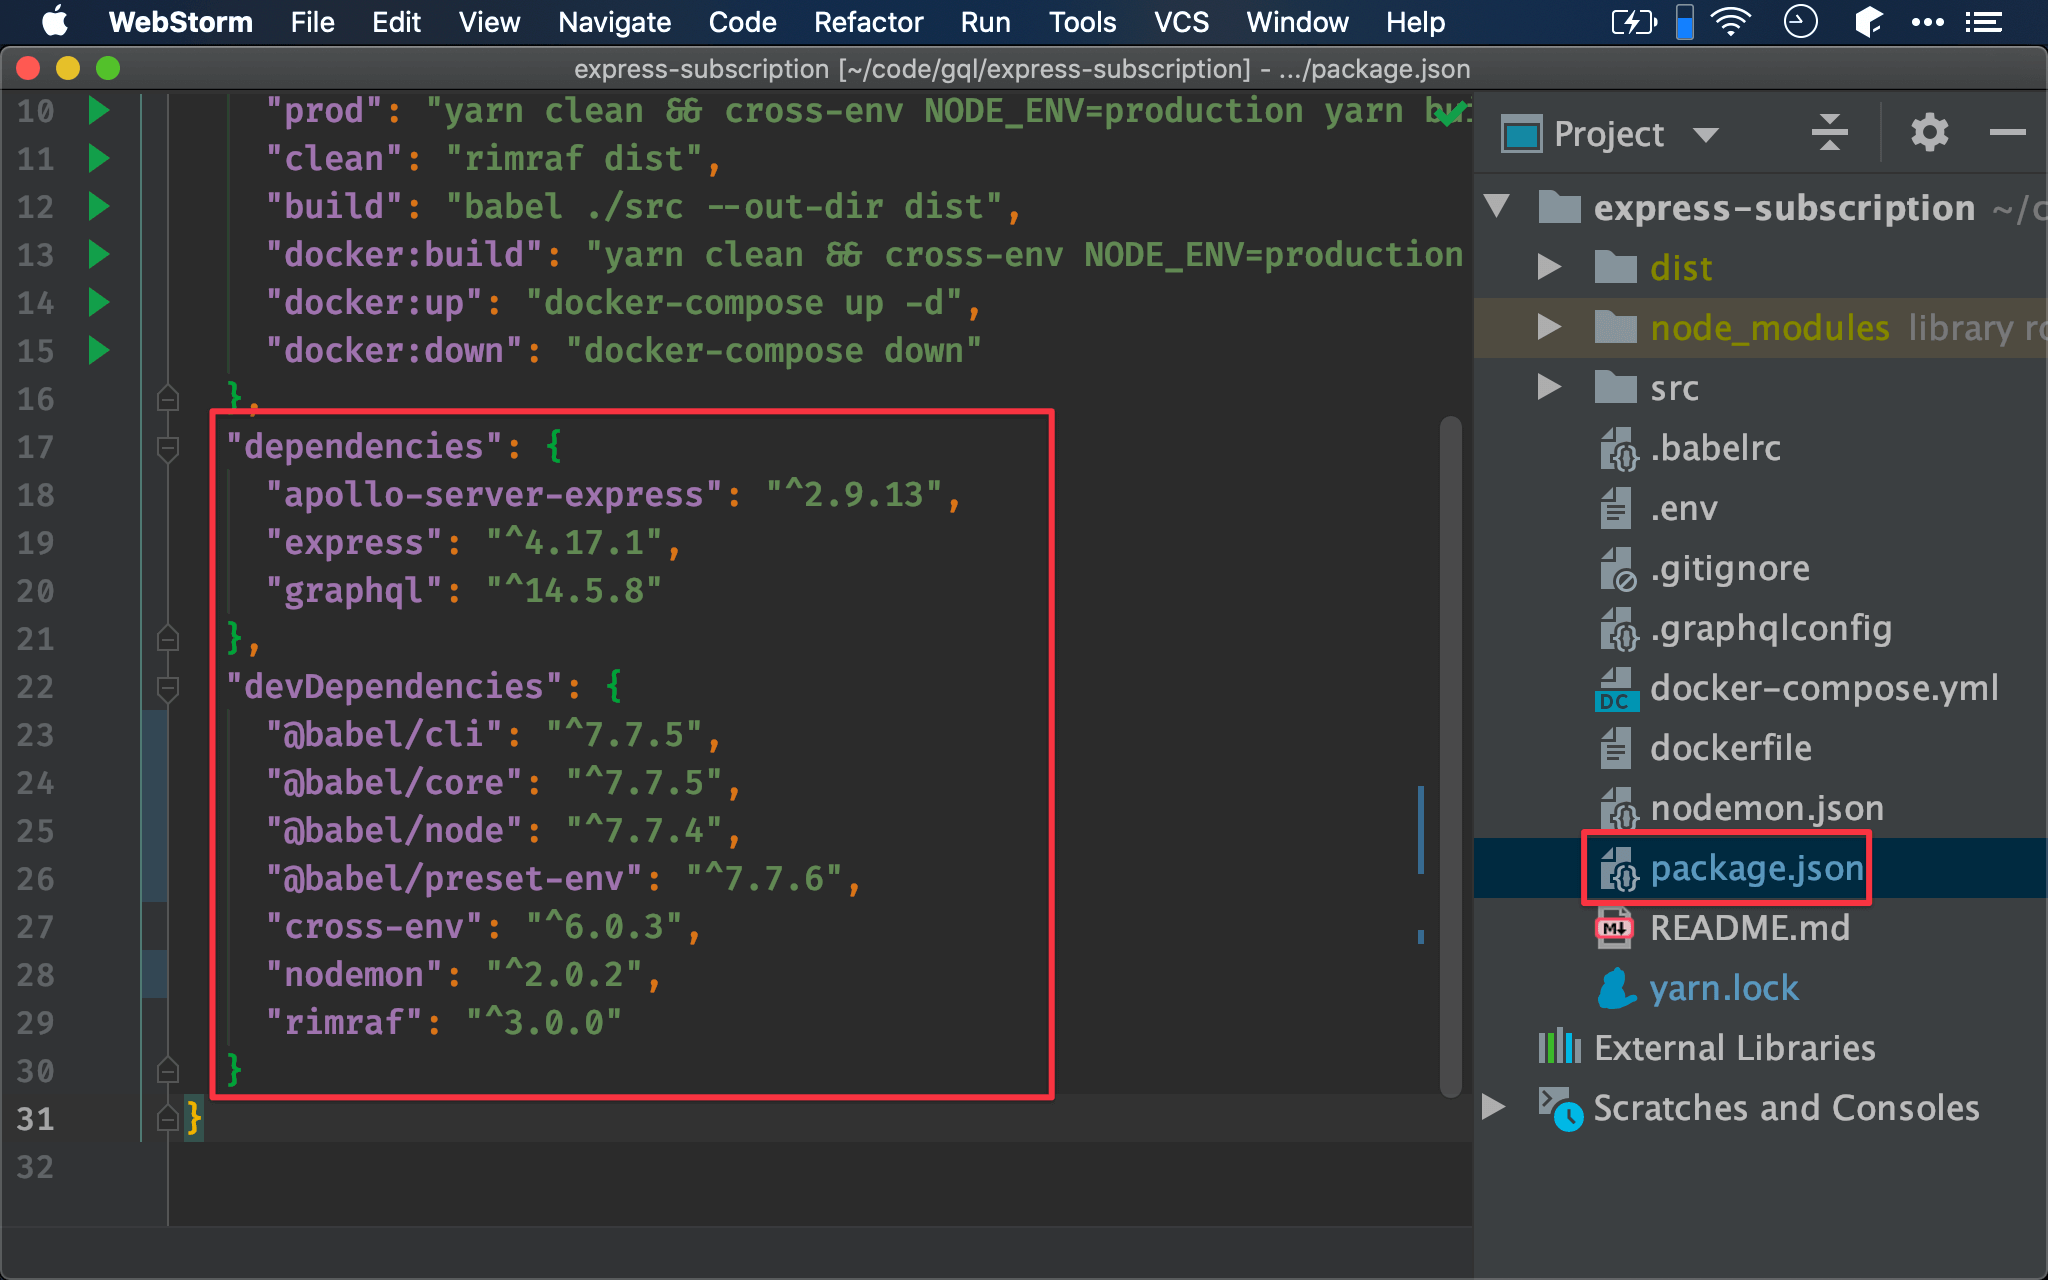2048x1280 pixels.
Task: Click the Collapse All icon in Project panel
Action: click(x=1829, y=133)
